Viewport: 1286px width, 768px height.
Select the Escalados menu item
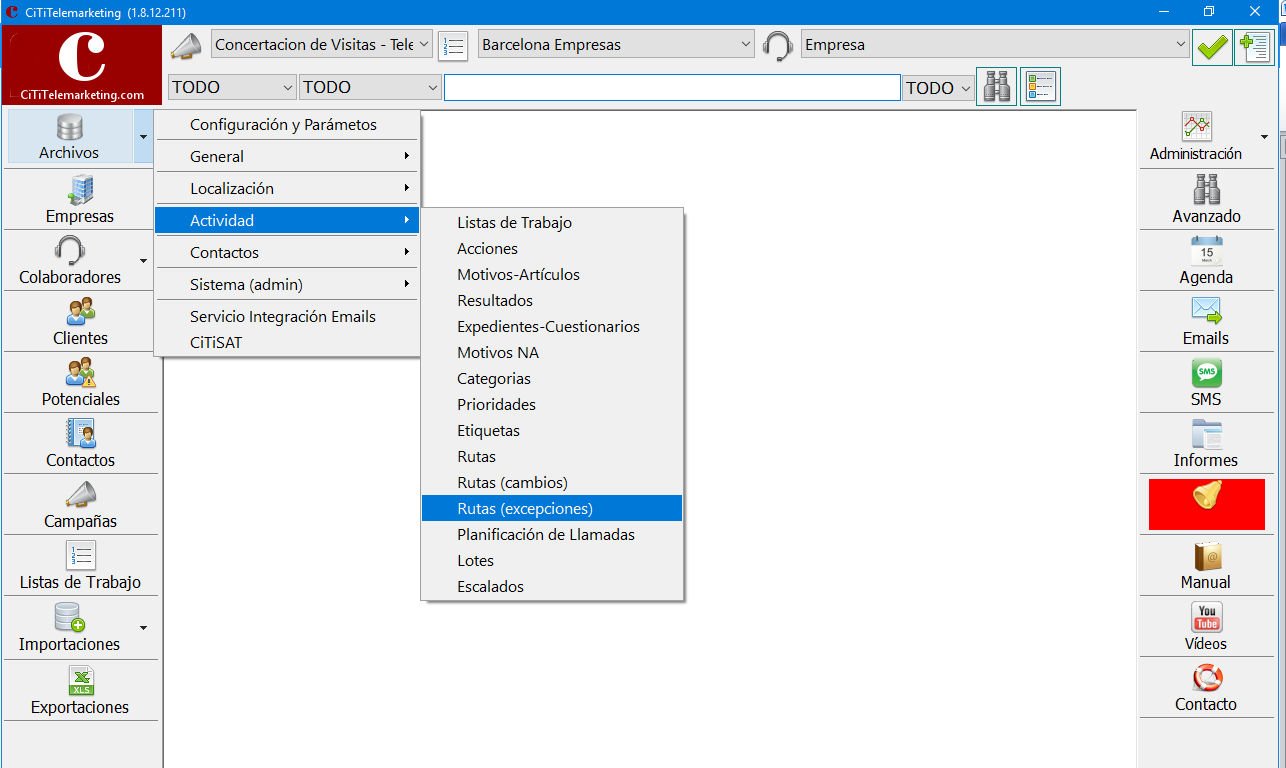pos(552,587)
